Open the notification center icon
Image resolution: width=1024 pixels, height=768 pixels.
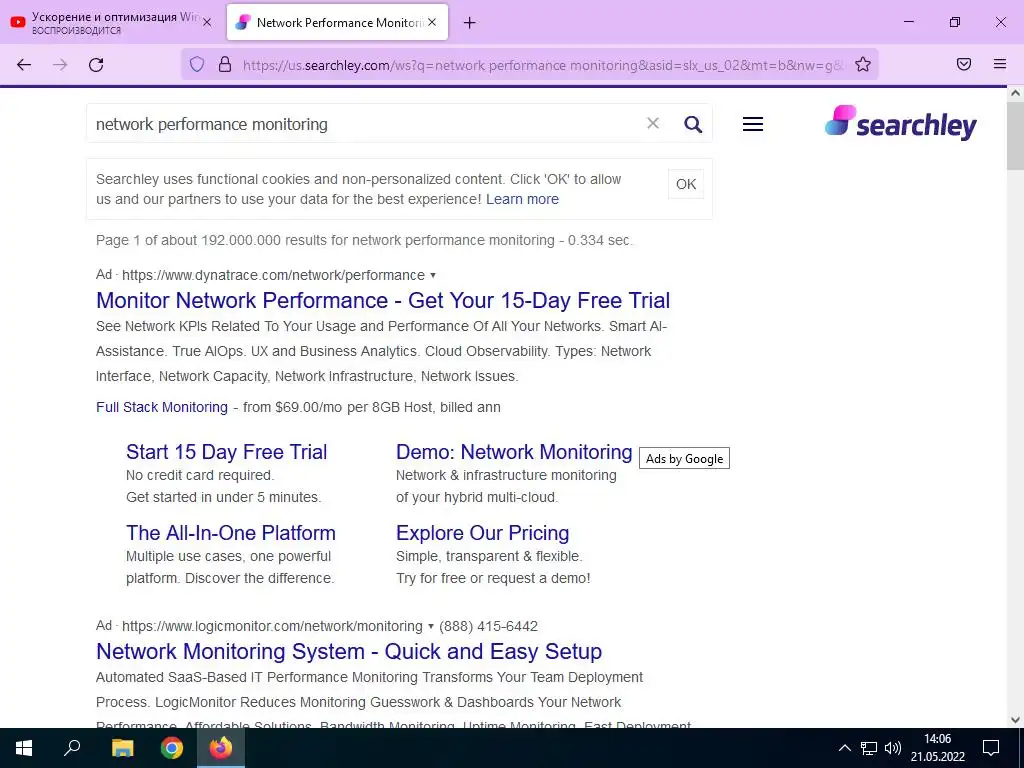(991, 748)
